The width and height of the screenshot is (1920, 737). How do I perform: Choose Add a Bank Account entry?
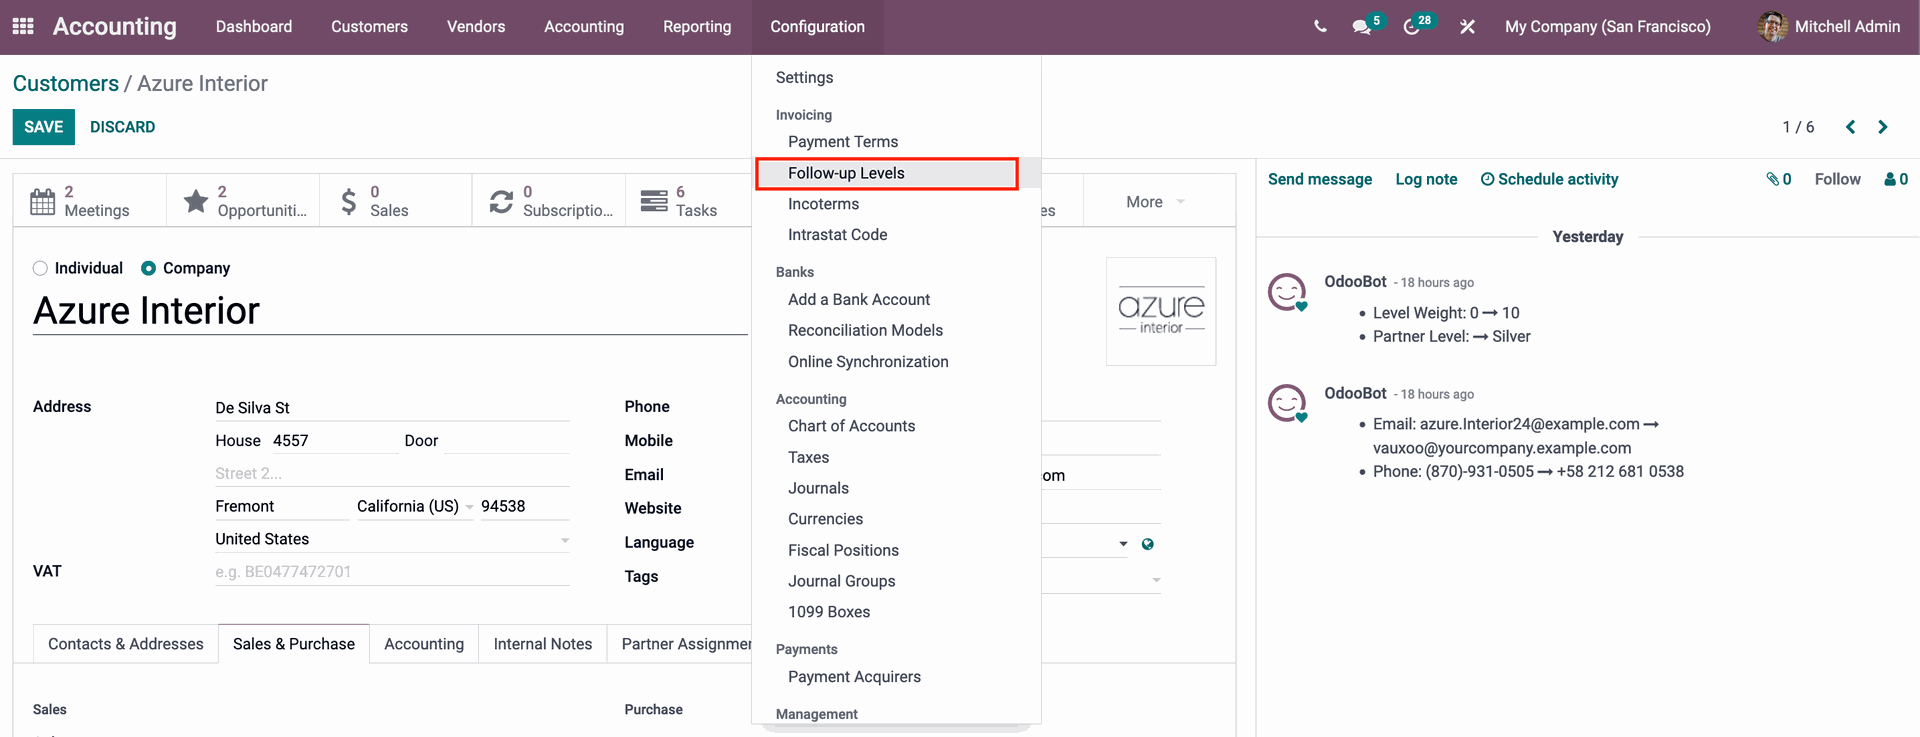[858, 299]
